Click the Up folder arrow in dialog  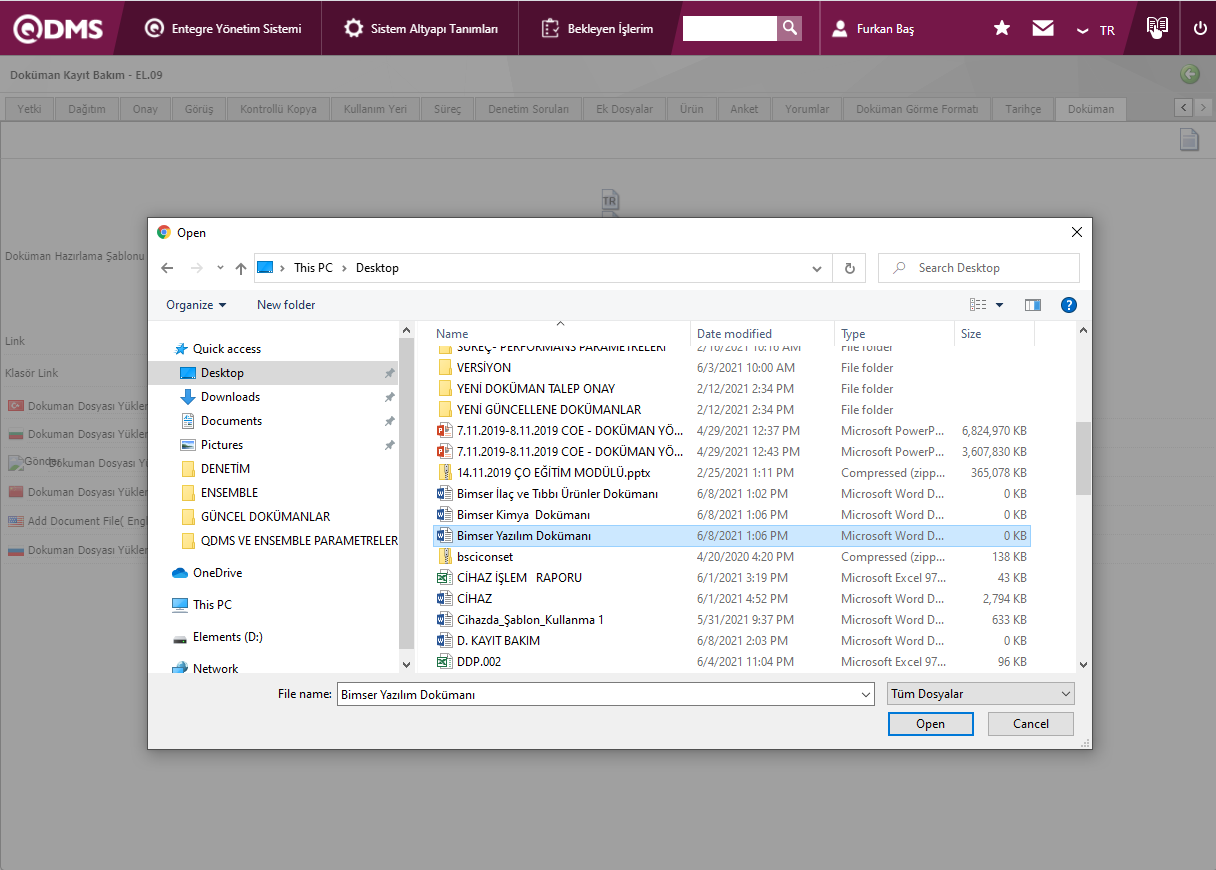point(241,268)
